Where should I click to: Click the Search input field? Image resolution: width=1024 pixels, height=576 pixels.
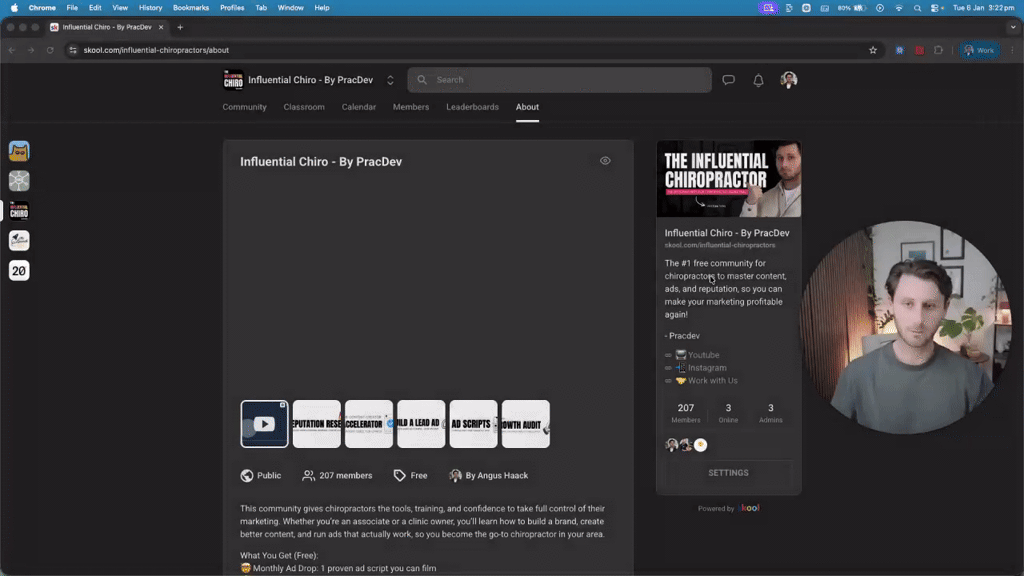pos(558,80)
